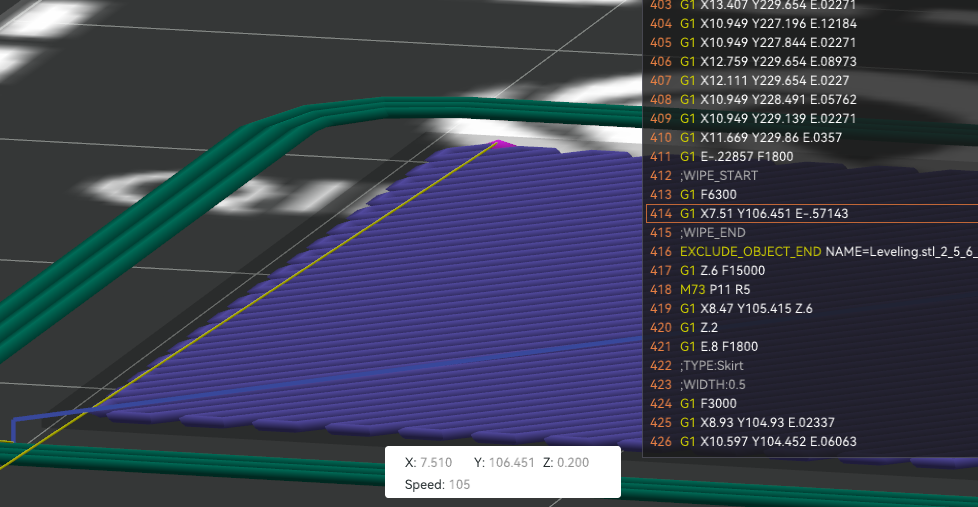Click the Z: 0.200 height readout
978x507 pixels.
[x=566, y=463]
